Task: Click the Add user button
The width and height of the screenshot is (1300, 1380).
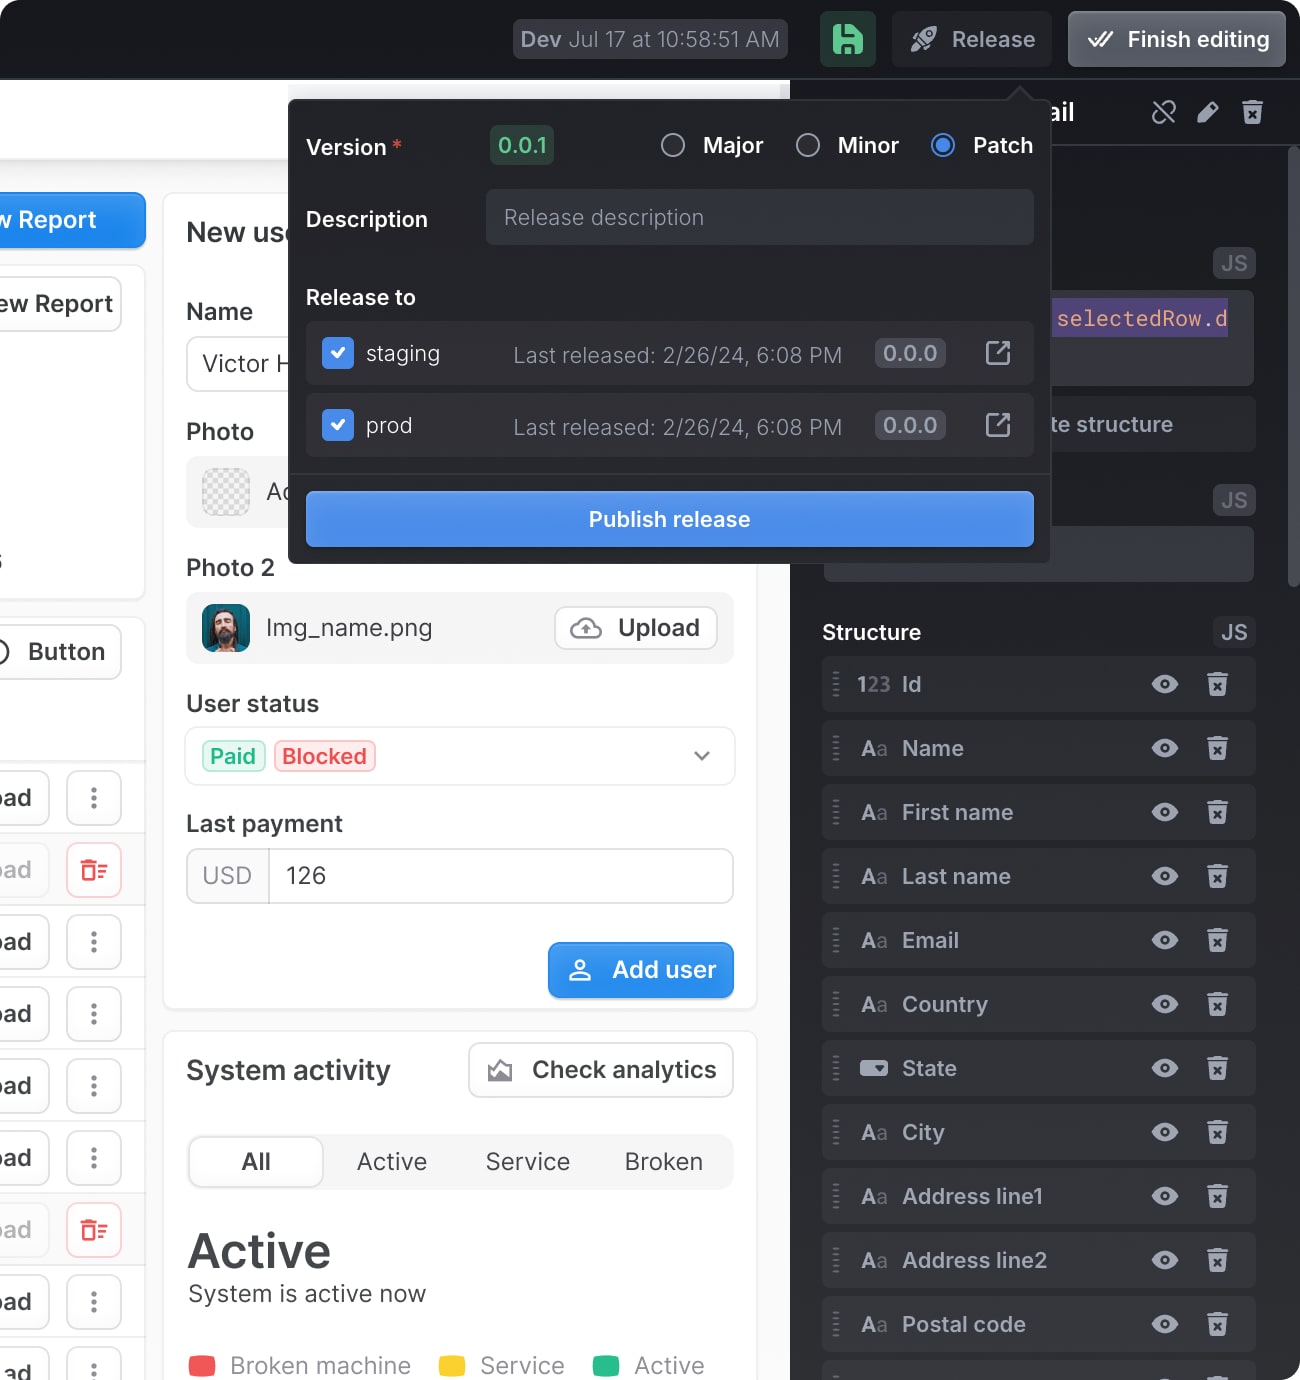Action: 640,970
